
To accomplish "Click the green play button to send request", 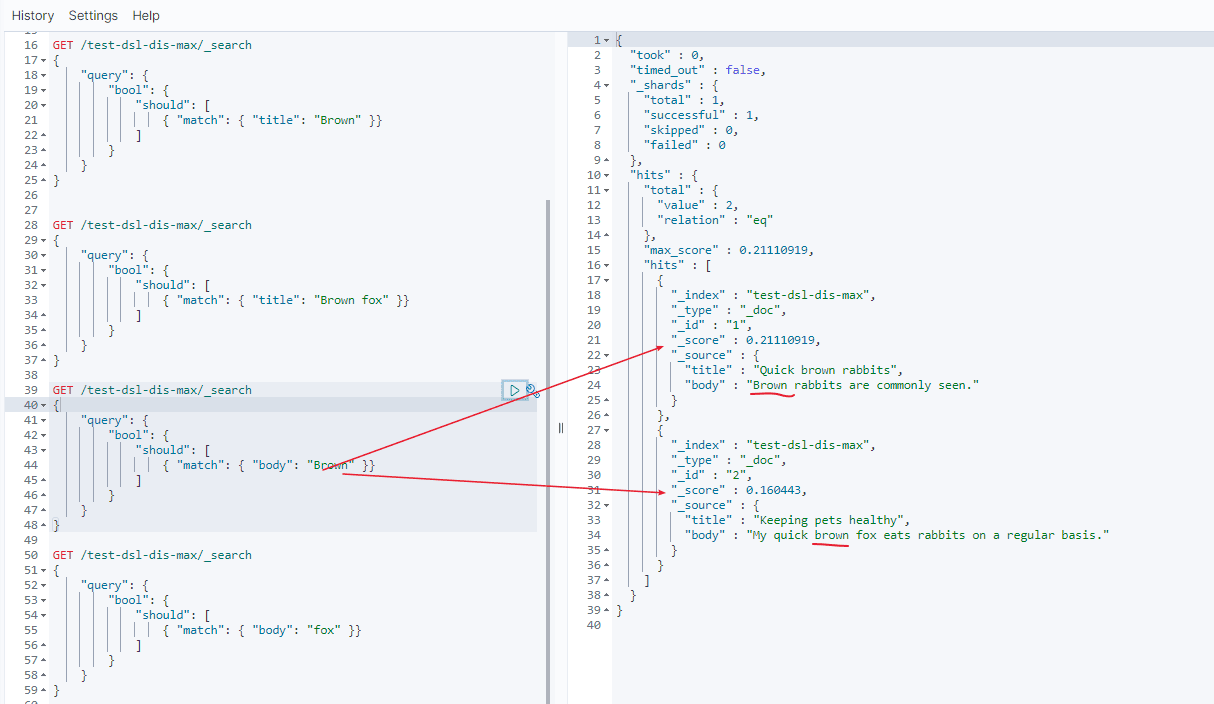I will pos(514,390).
